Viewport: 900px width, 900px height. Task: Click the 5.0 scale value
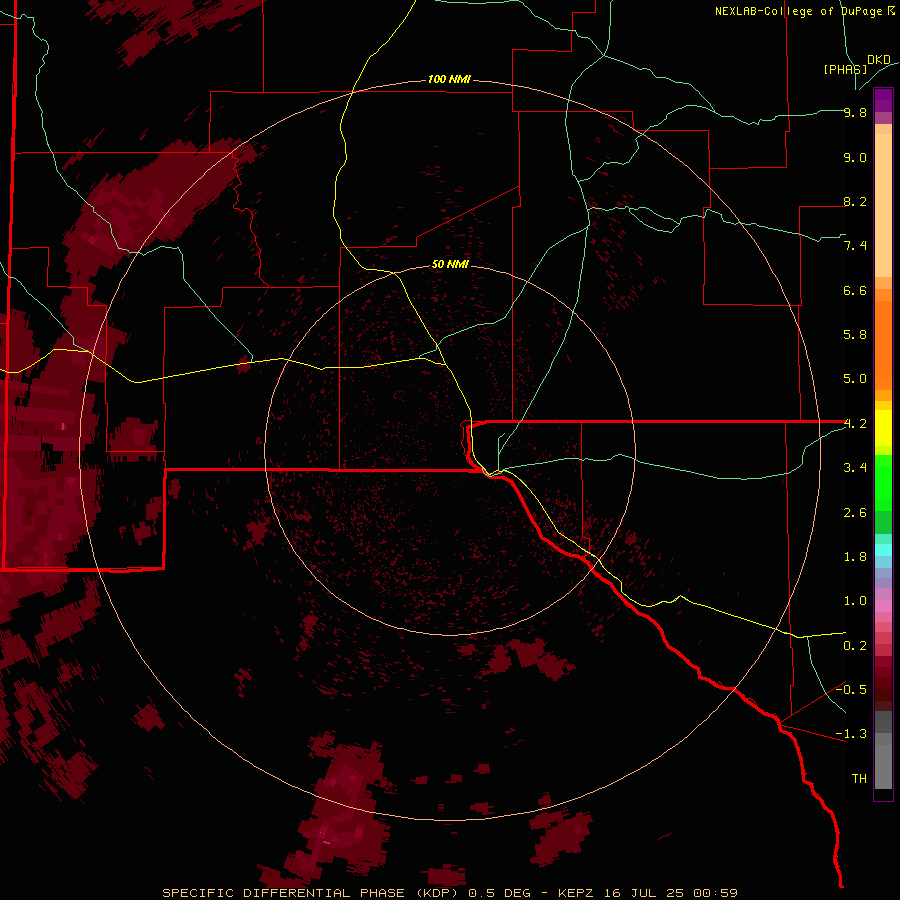(x=855, y=379)
